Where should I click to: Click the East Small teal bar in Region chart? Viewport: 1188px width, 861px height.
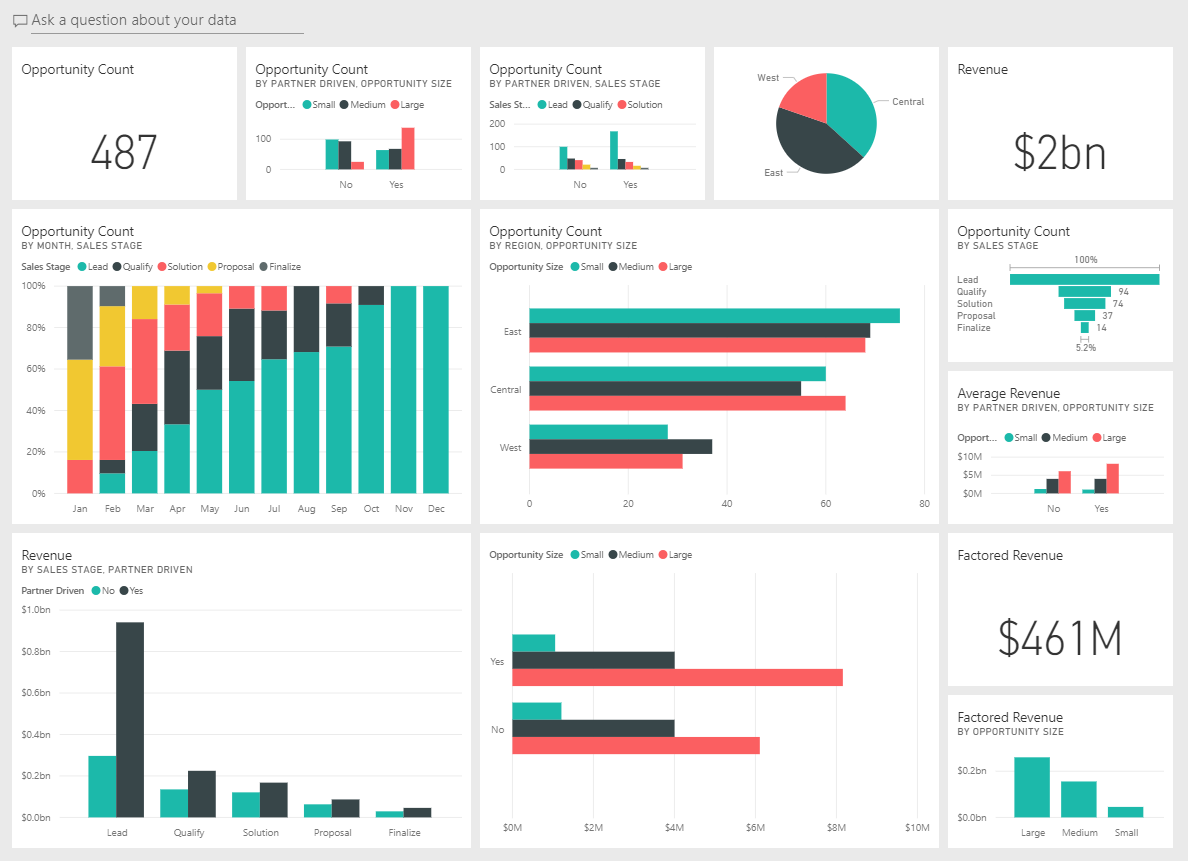pos(714,316)
